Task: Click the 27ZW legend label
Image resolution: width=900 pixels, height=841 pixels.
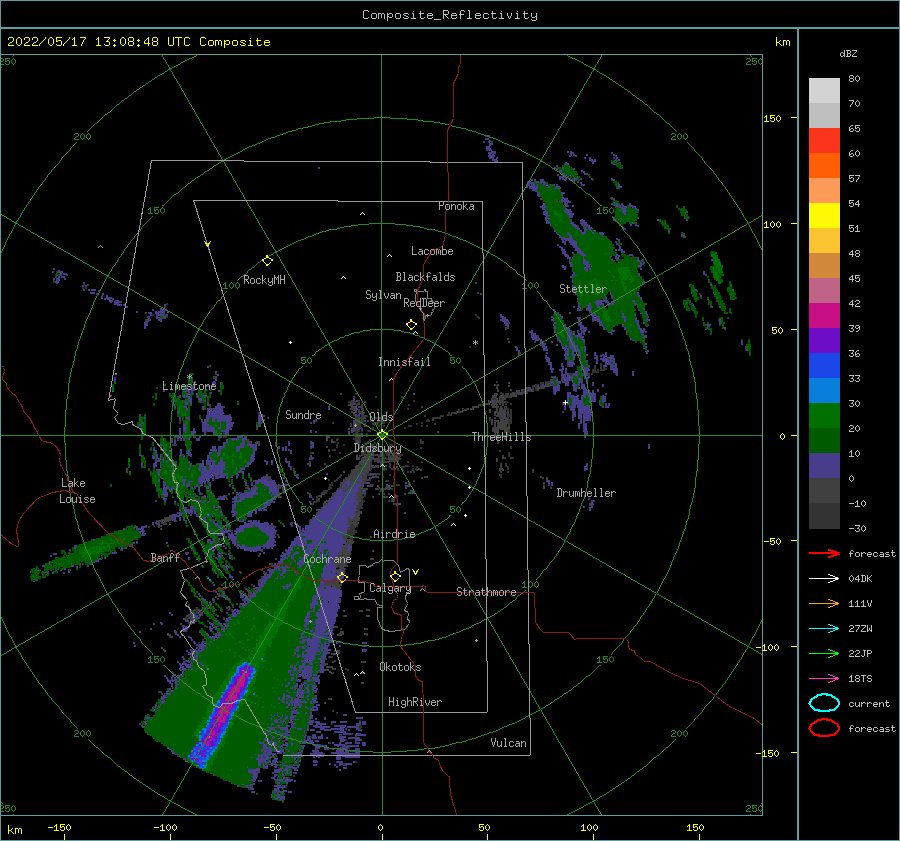Action: tap(860, 629)
